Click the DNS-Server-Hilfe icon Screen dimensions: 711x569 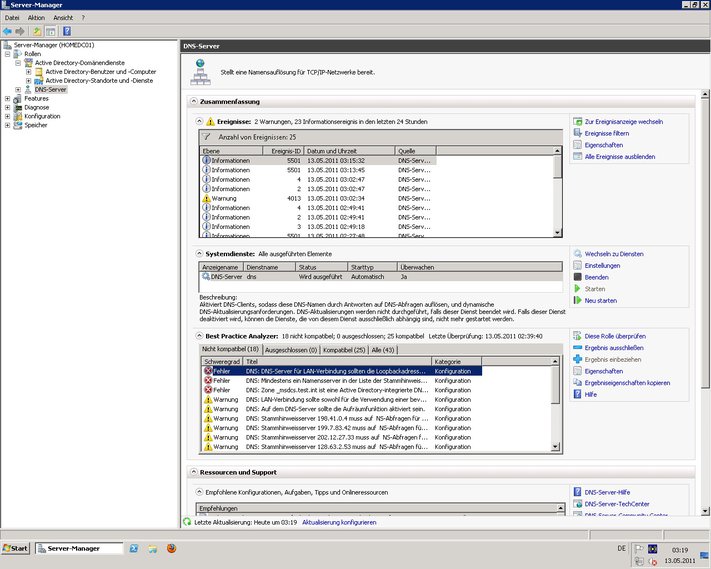[x=577, y=492]
